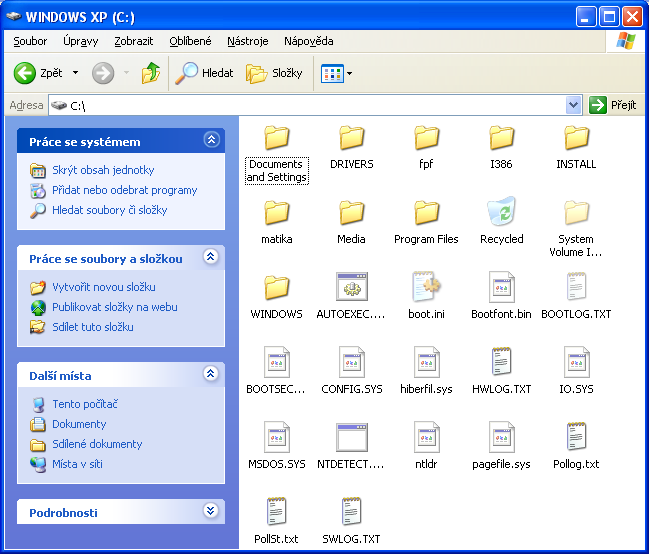
Task: Toggle the Složky folders pane button
Action: tap(274, 73)
